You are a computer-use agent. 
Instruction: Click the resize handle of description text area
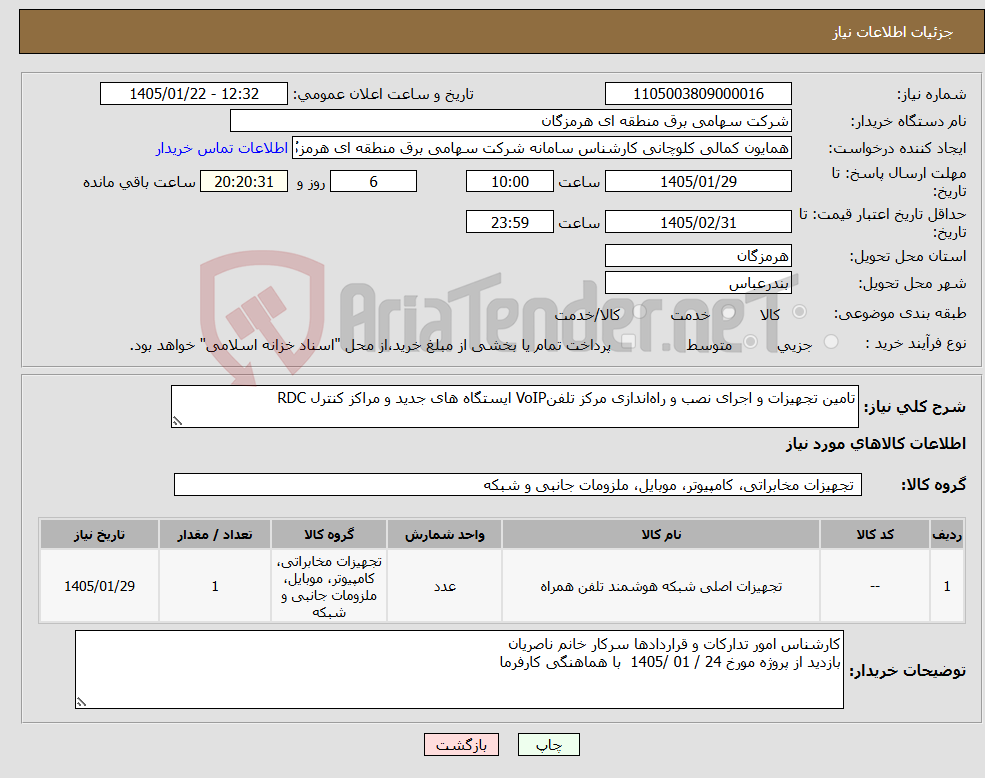coord(177,422)
